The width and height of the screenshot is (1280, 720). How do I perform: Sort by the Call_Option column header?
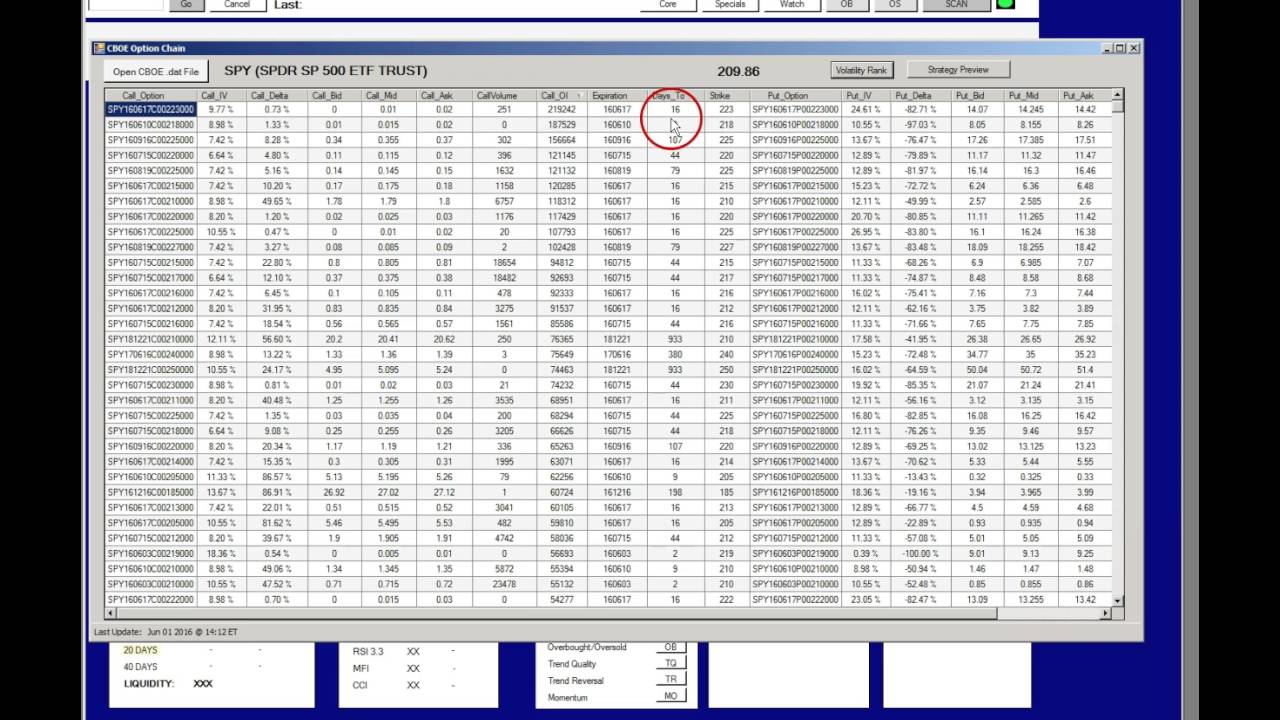(x=151, y=96)
